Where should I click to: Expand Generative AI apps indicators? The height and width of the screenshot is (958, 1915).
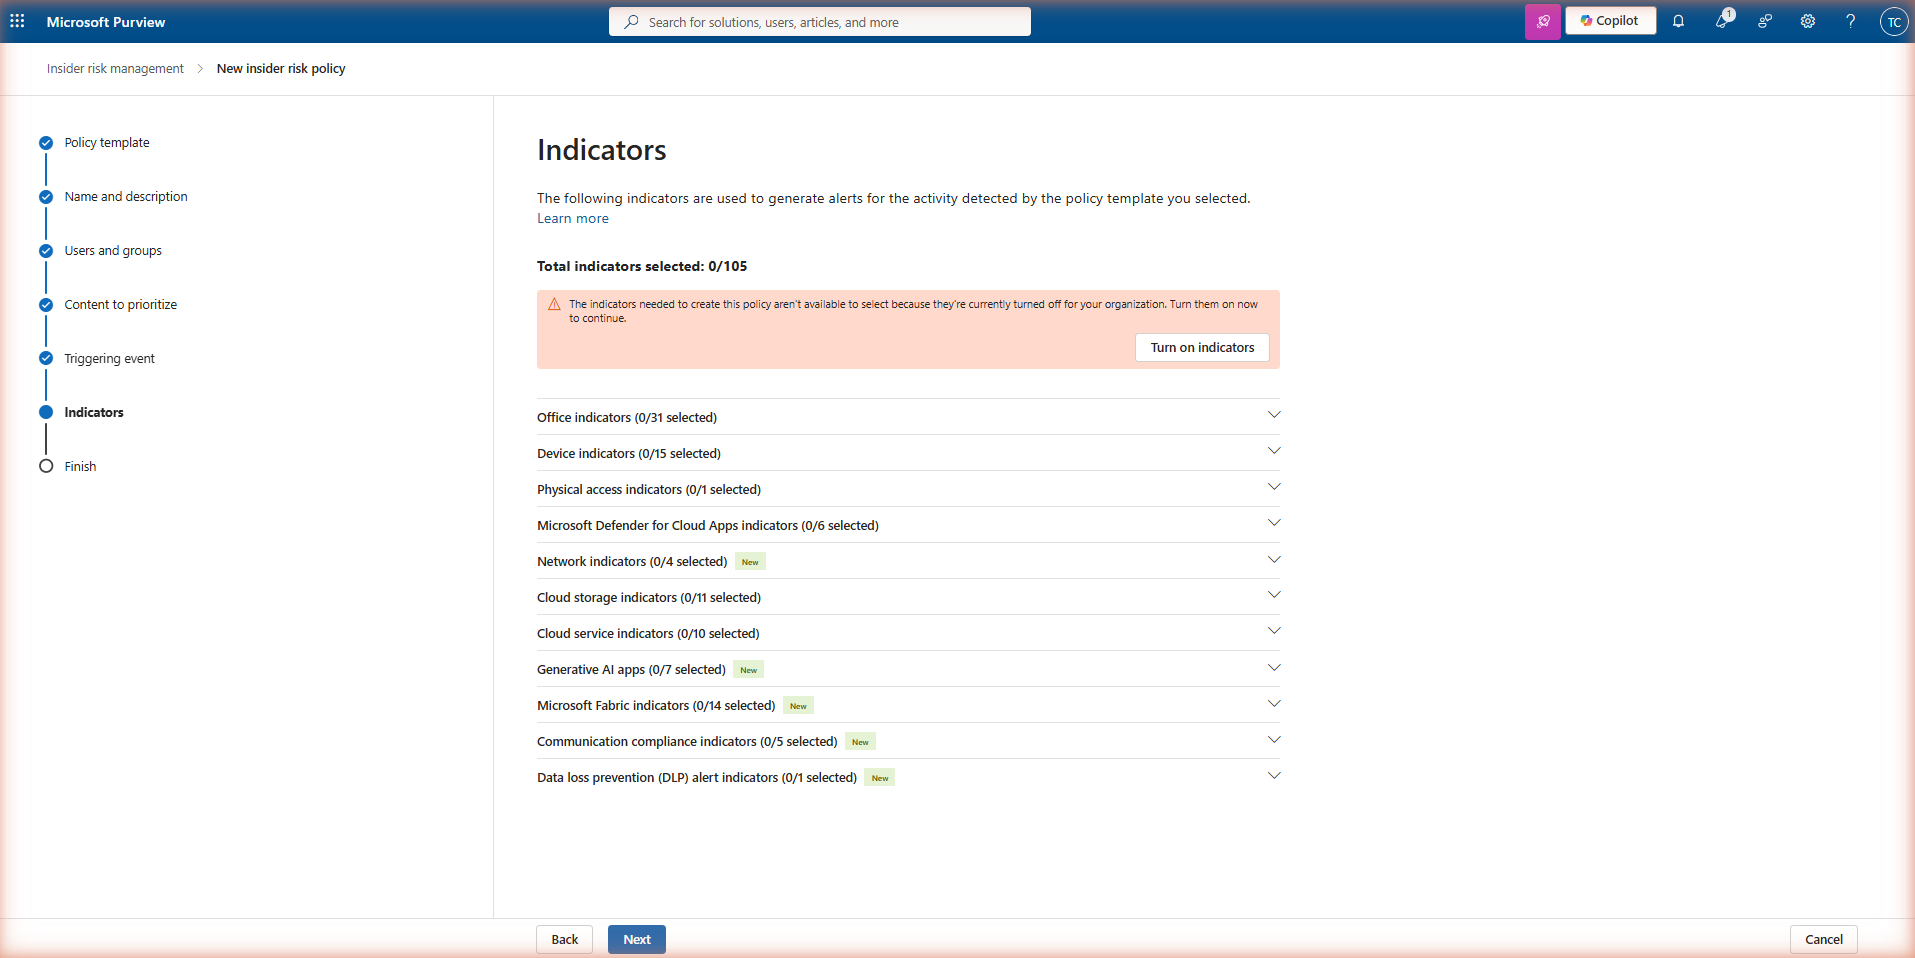[x=1273, y=667]
